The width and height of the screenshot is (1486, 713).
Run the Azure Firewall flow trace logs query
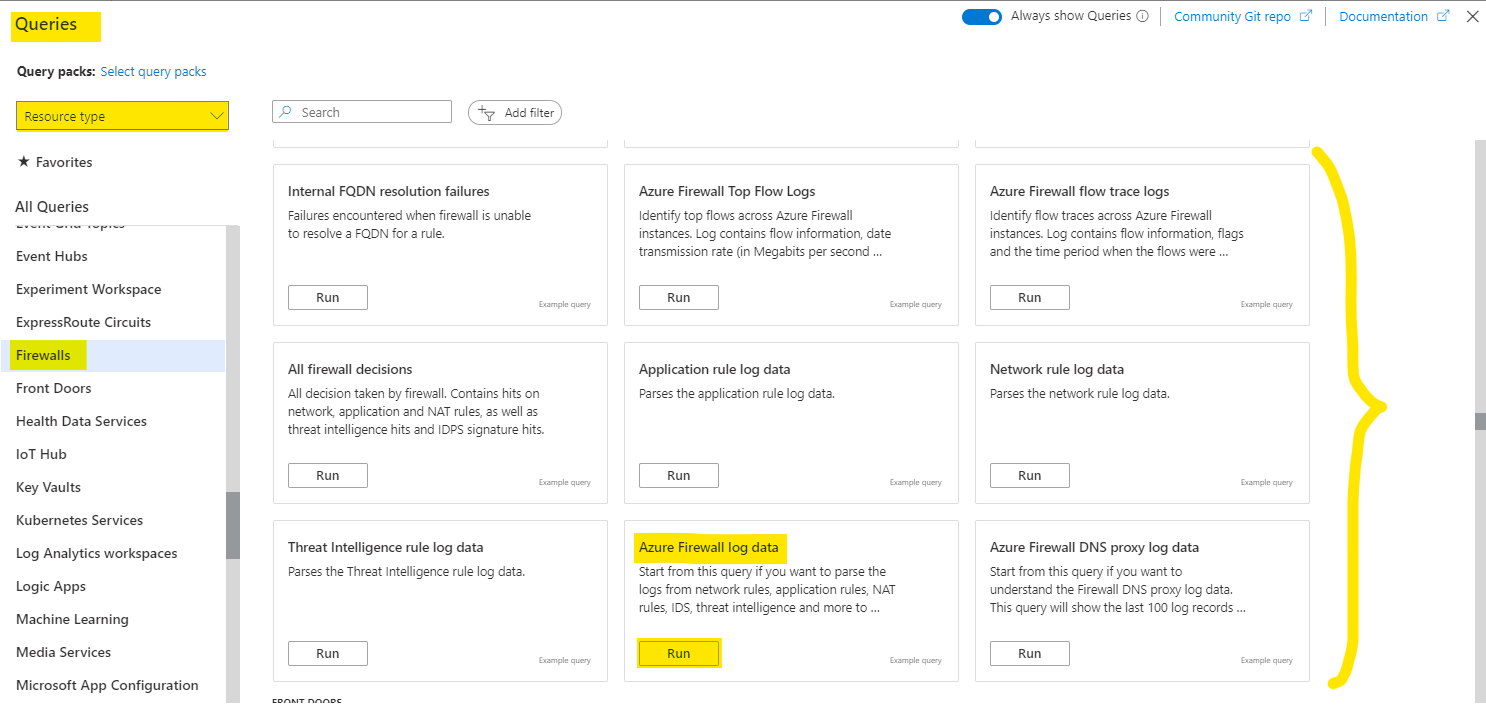pos(1030,297)
